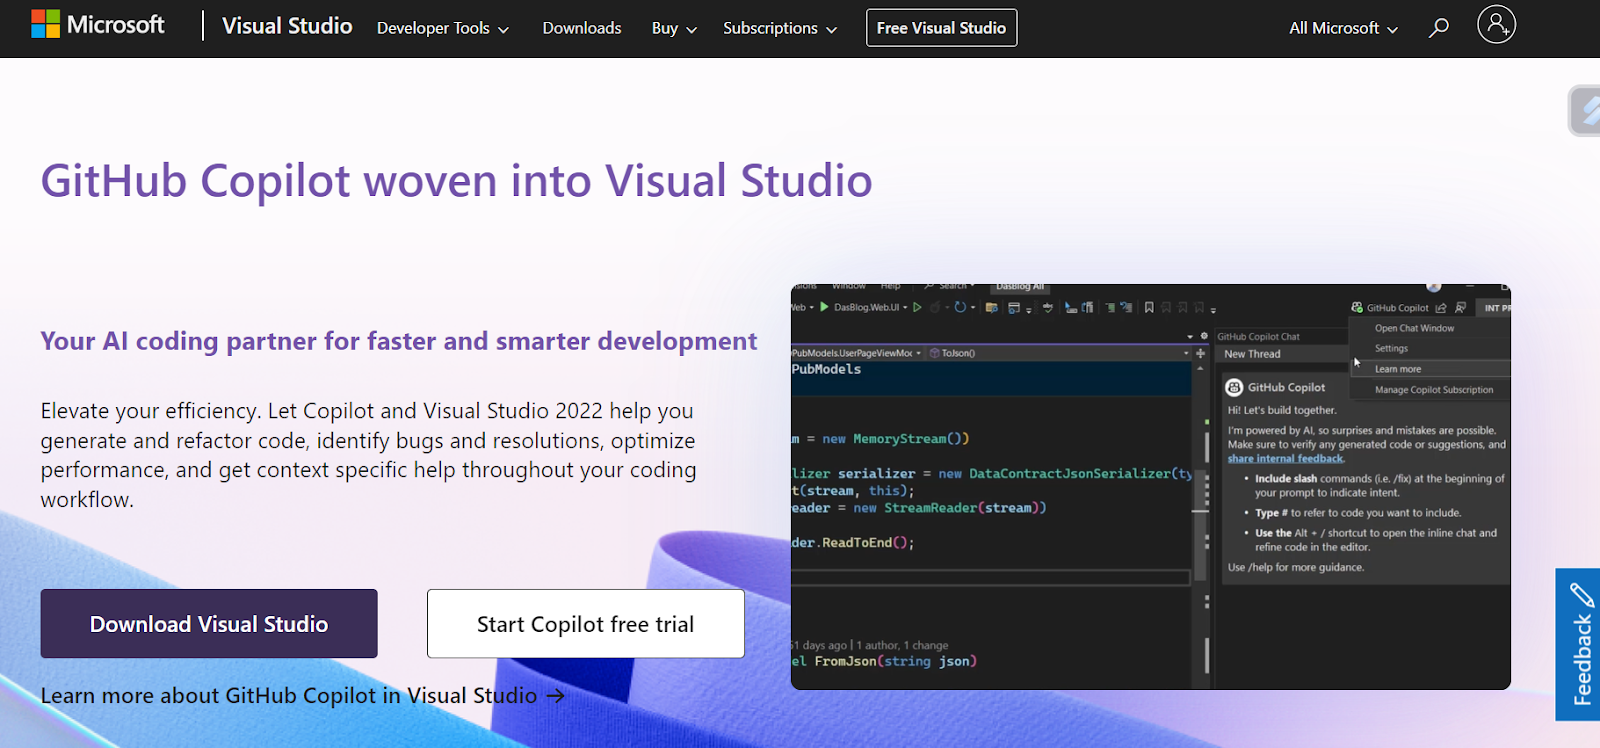
Task: Open PubModels.UserPageViewModel type dropdown
Action: point(918,353)
